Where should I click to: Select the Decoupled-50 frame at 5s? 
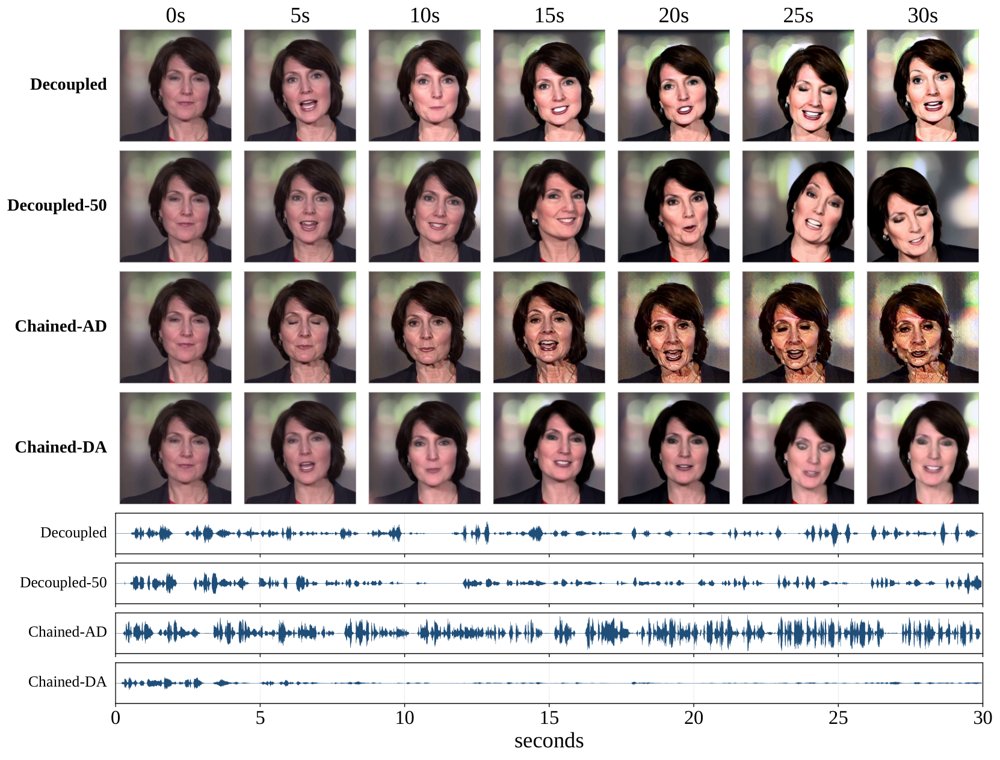300,207
